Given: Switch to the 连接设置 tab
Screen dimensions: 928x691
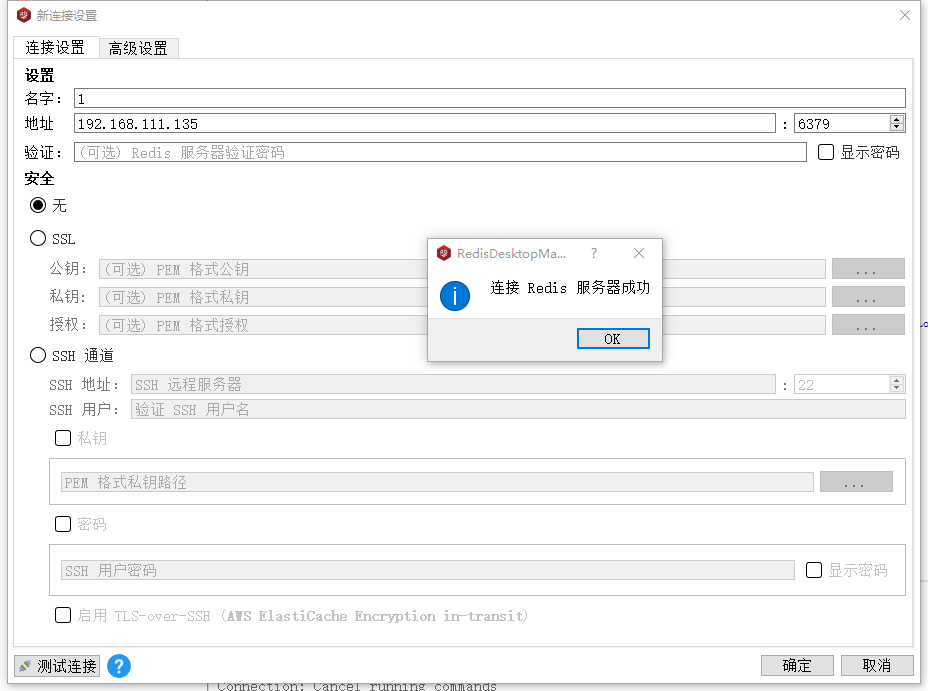Looking at the screenshot, I should (55, 47).
